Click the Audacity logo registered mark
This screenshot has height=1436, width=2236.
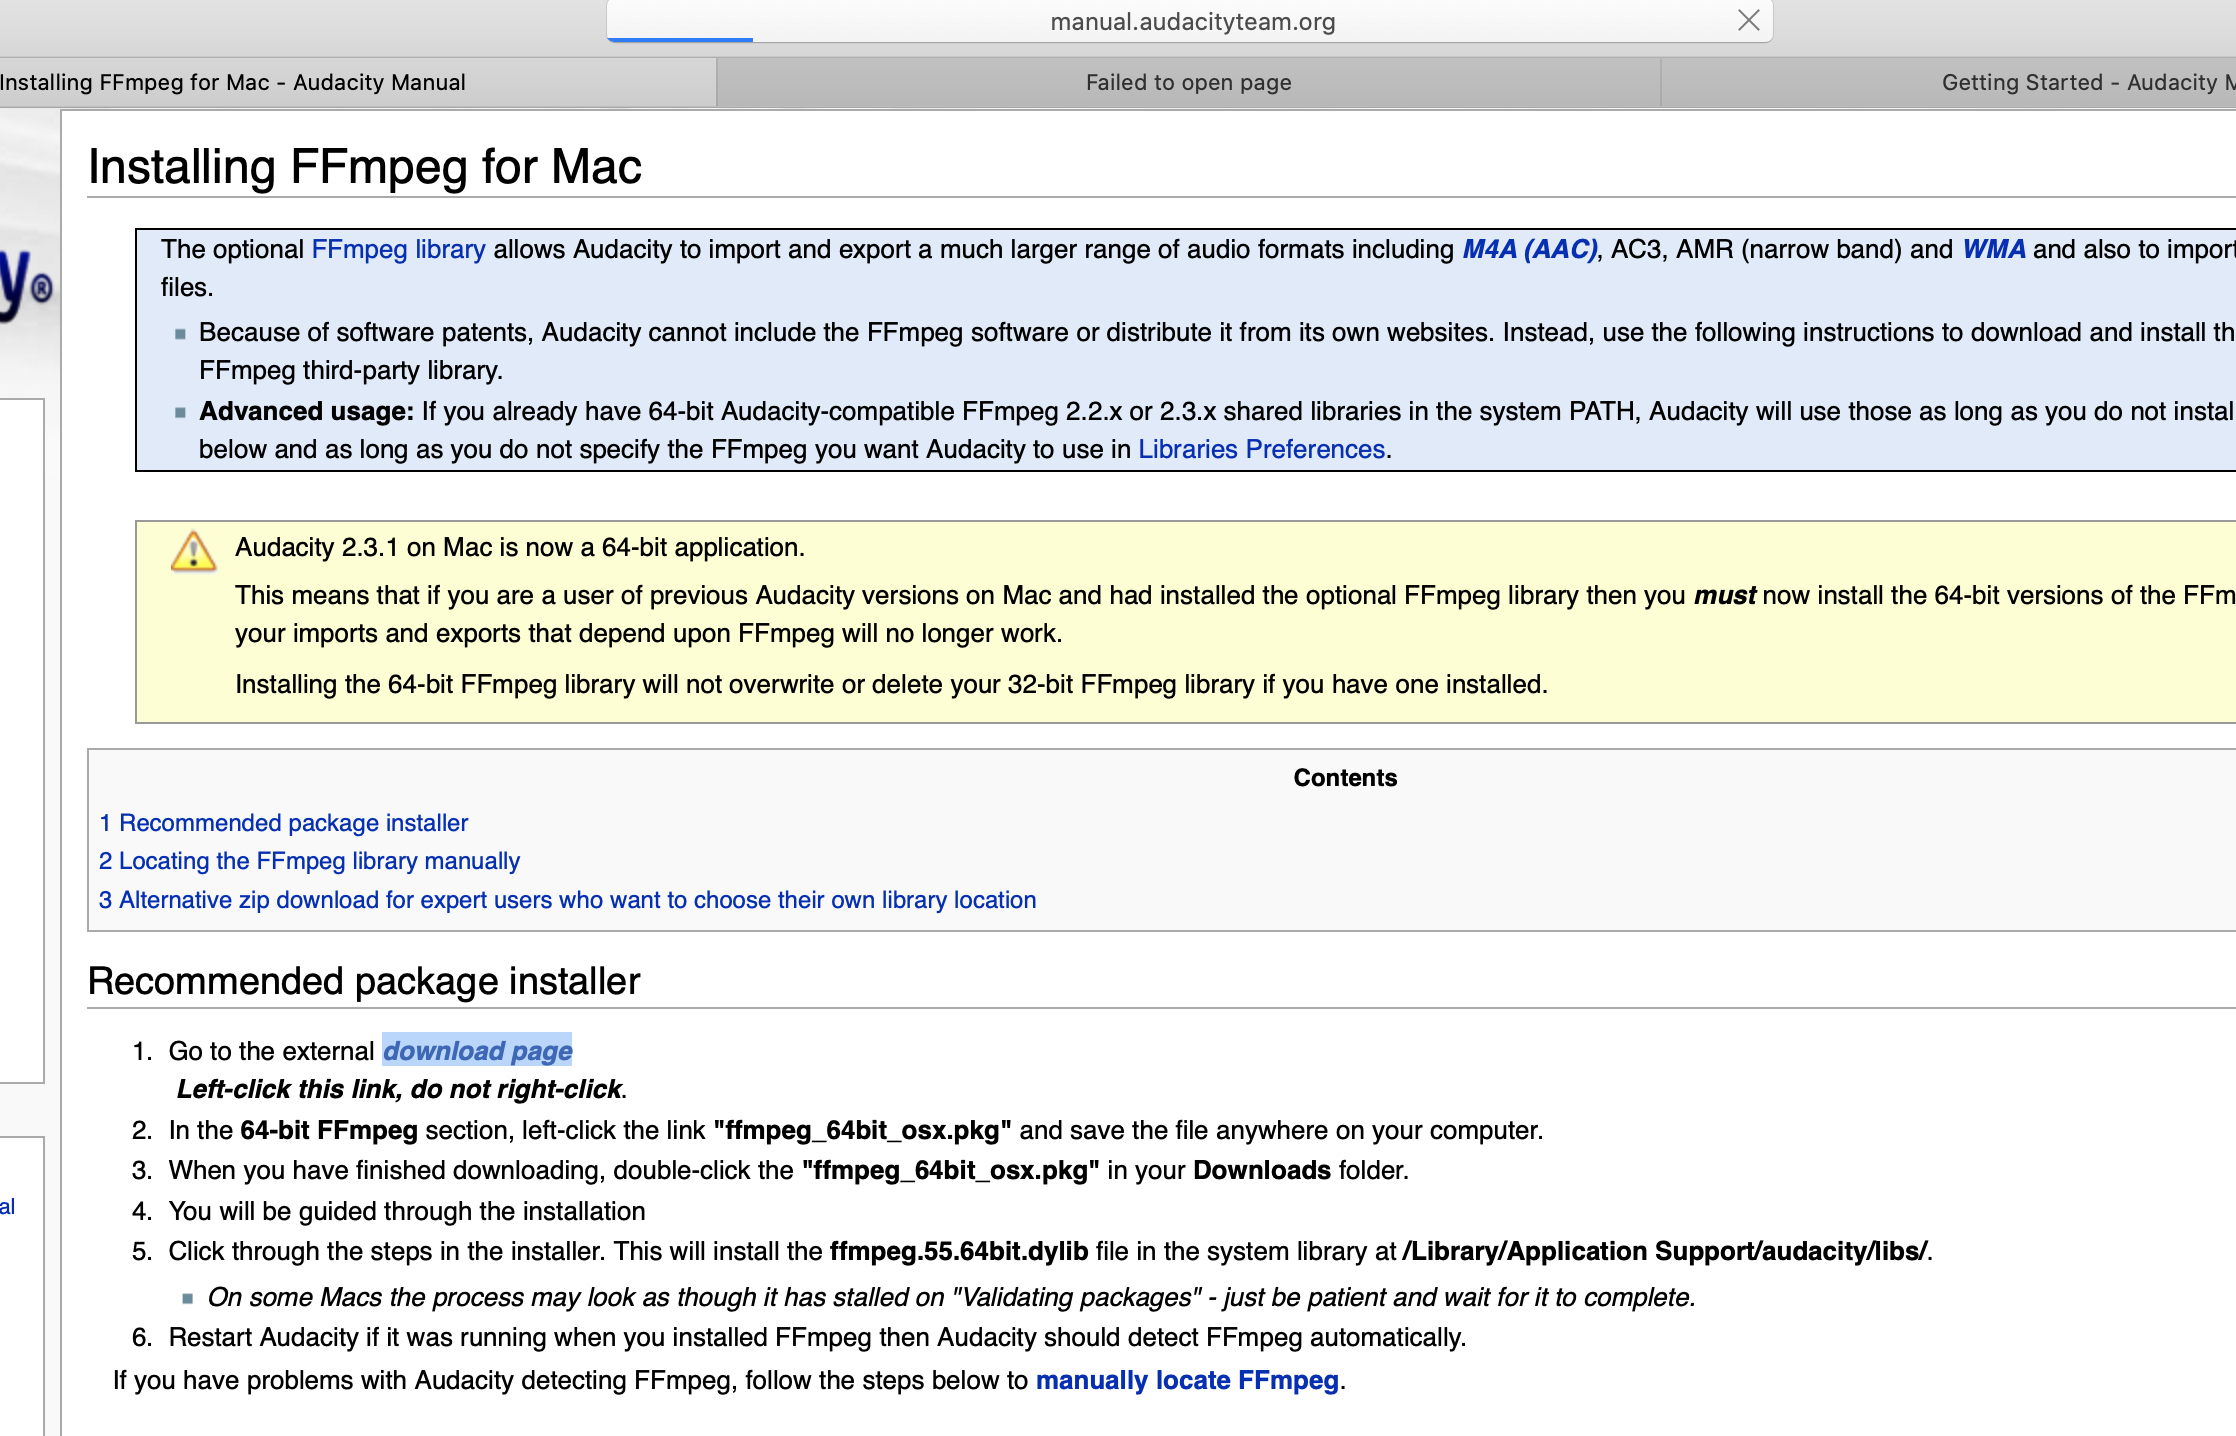(40, 289)
